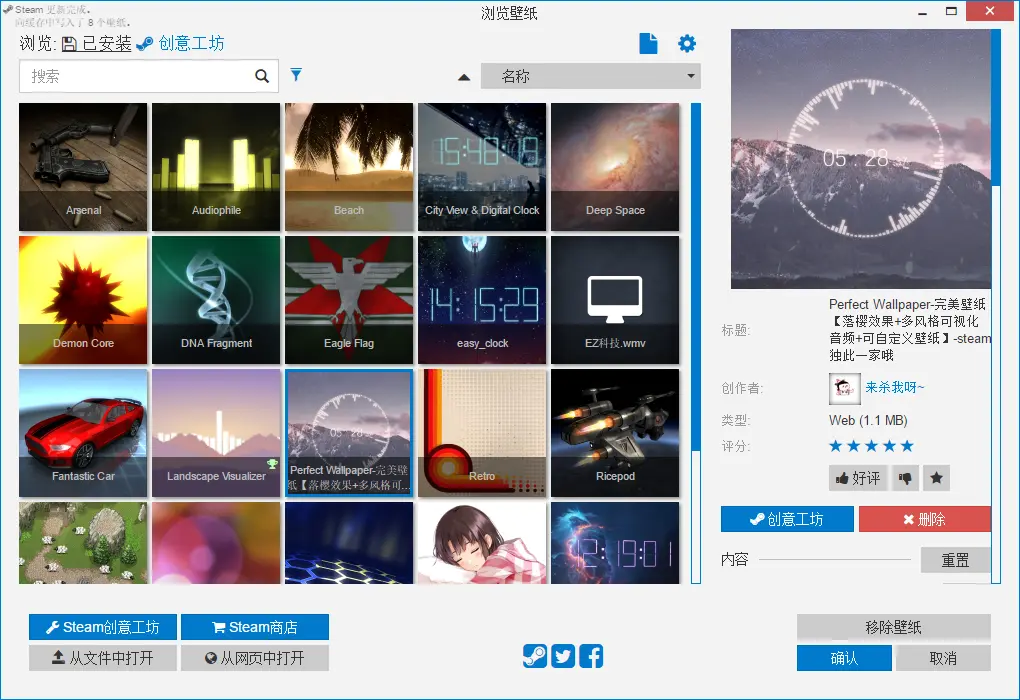The height and width of the screenshot is (700, 1020).
Task: Select the sleeping anime girl wallpaper
Action: click(x=482, y=543)
